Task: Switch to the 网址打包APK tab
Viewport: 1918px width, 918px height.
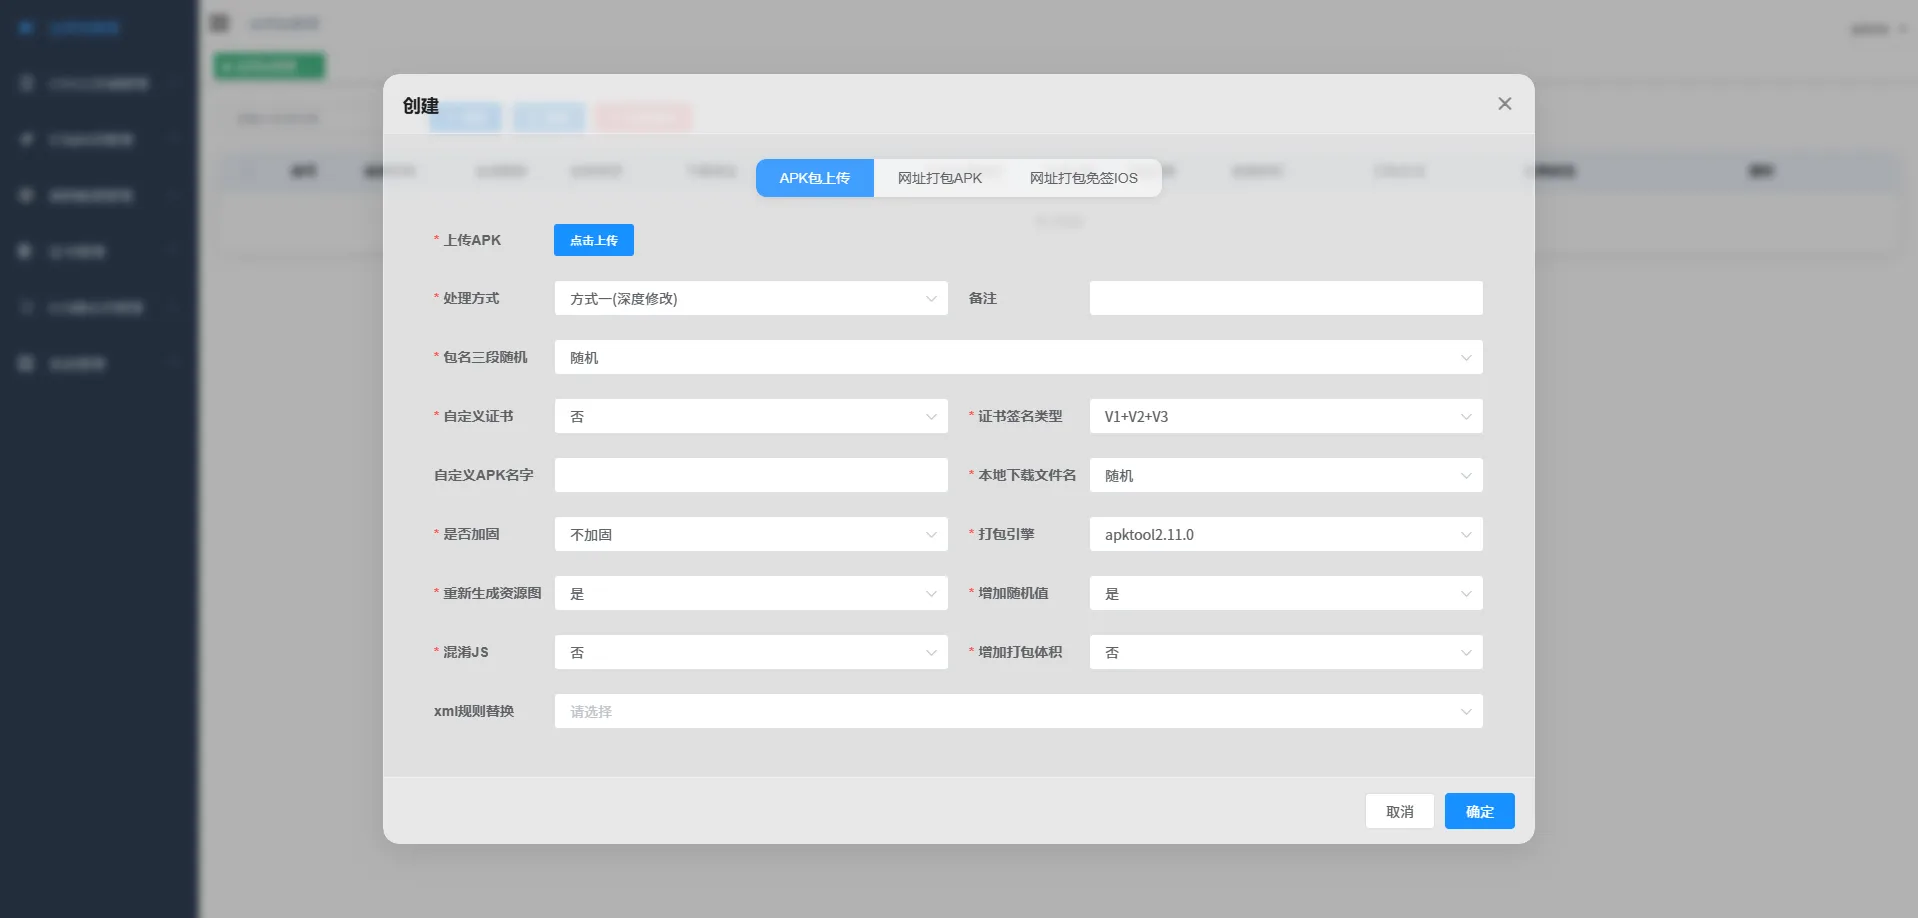Action: click(x=940, y=178)
